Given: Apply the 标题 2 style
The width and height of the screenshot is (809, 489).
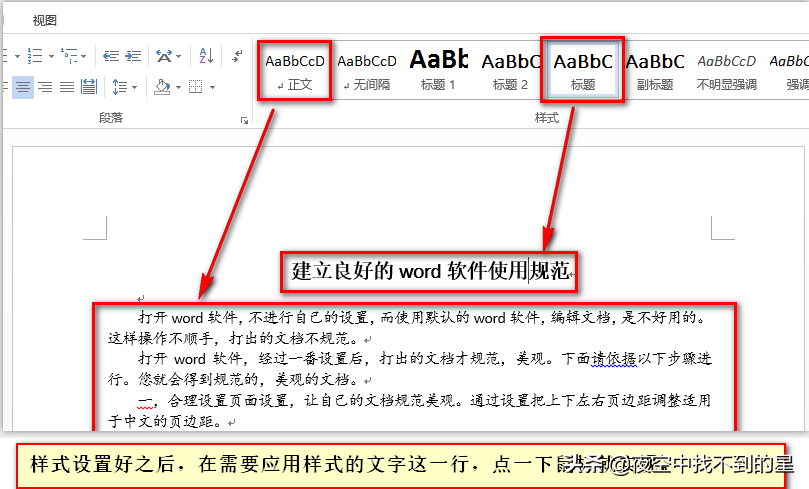Looking at the screenshot, I should [510, 71].
